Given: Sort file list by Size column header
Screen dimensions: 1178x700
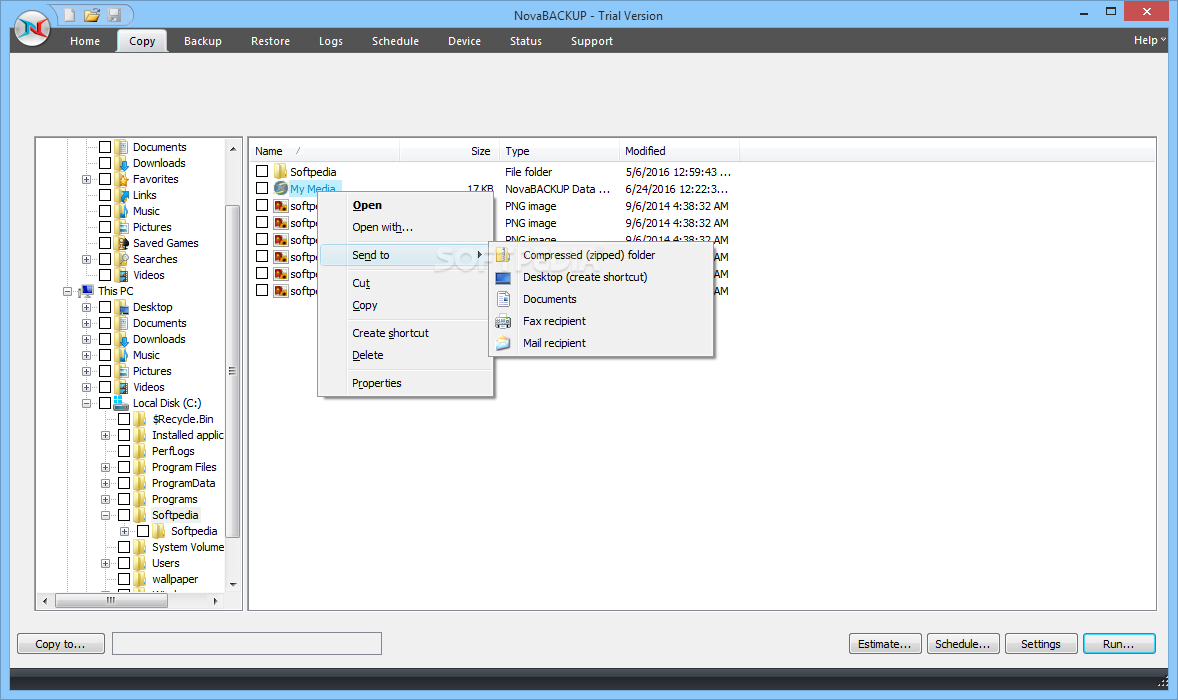Looking at the screenshot, I should point(448,151).
